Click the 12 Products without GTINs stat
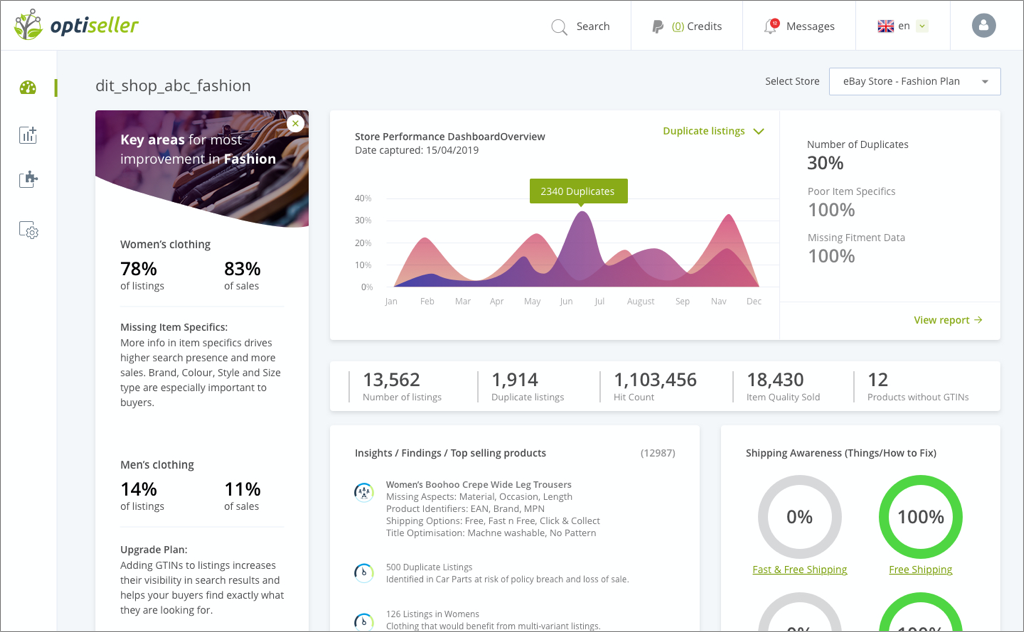 click(918, 387)
